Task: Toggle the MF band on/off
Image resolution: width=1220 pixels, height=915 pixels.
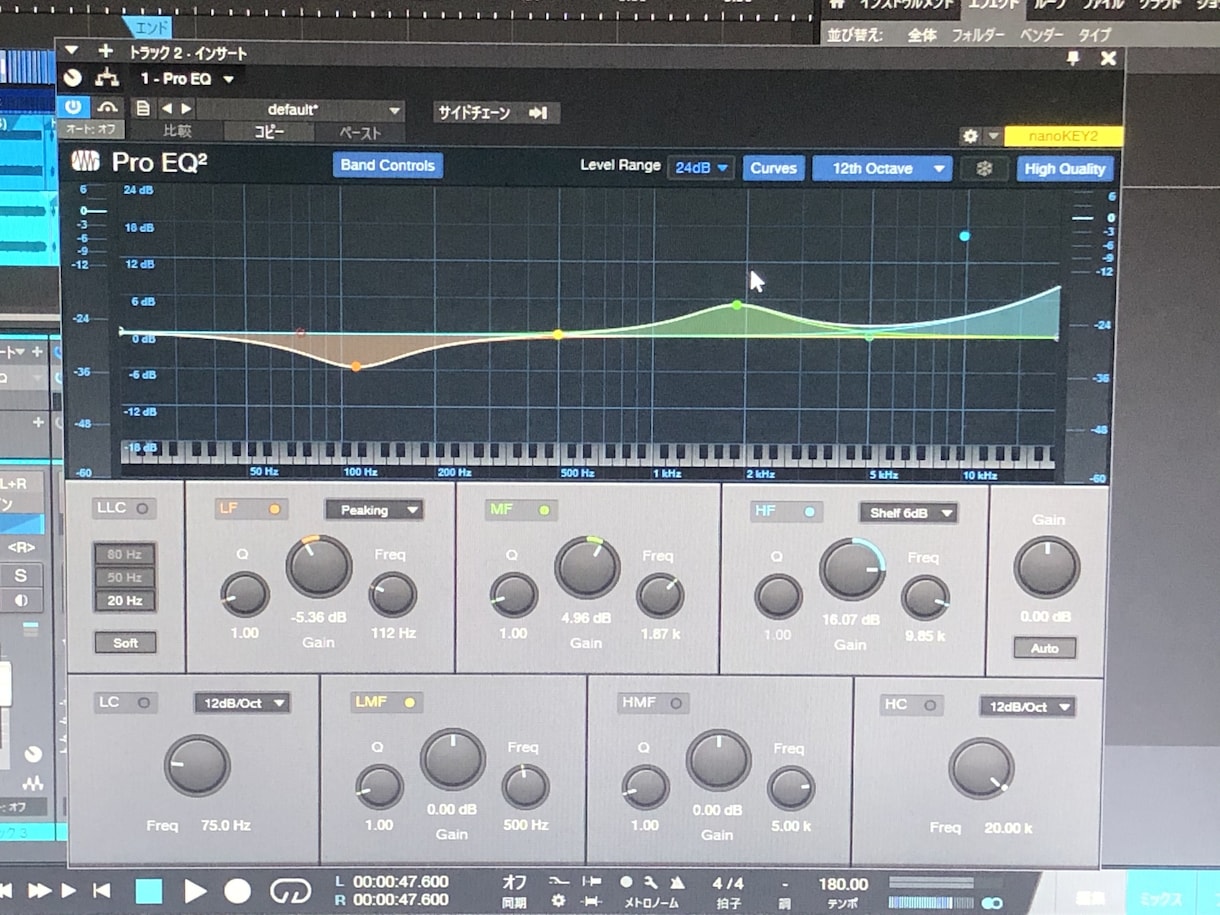Action: (x=544, y=510)
